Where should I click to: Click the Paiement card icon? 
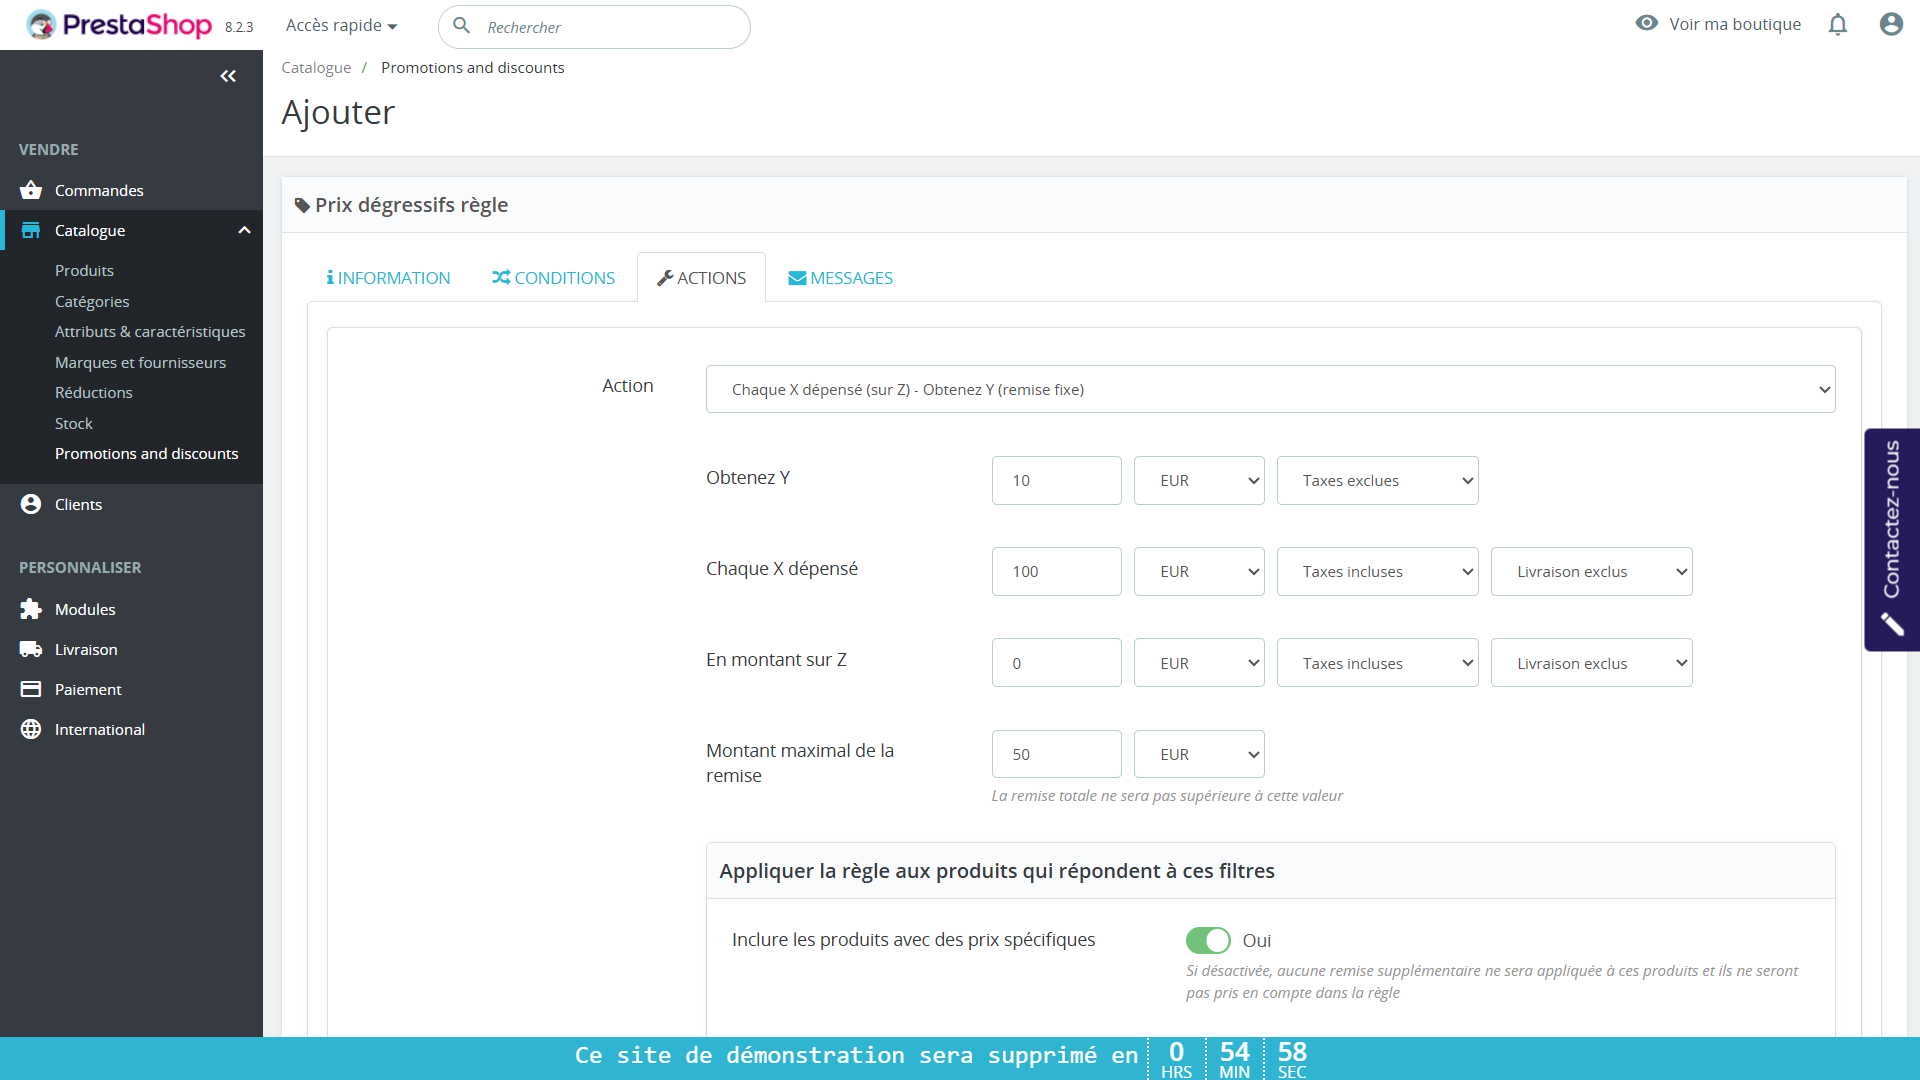coord(31,689)
